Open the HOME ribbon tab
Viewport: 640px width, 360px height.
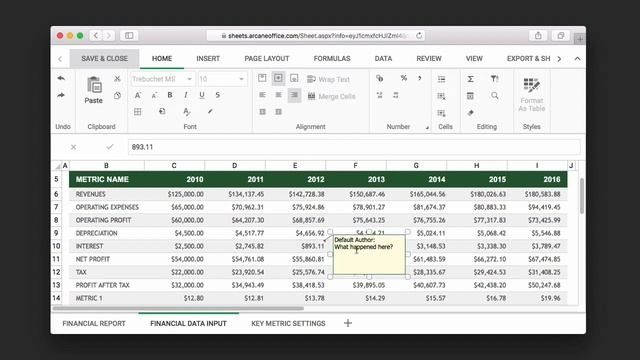tap(162, 58)
